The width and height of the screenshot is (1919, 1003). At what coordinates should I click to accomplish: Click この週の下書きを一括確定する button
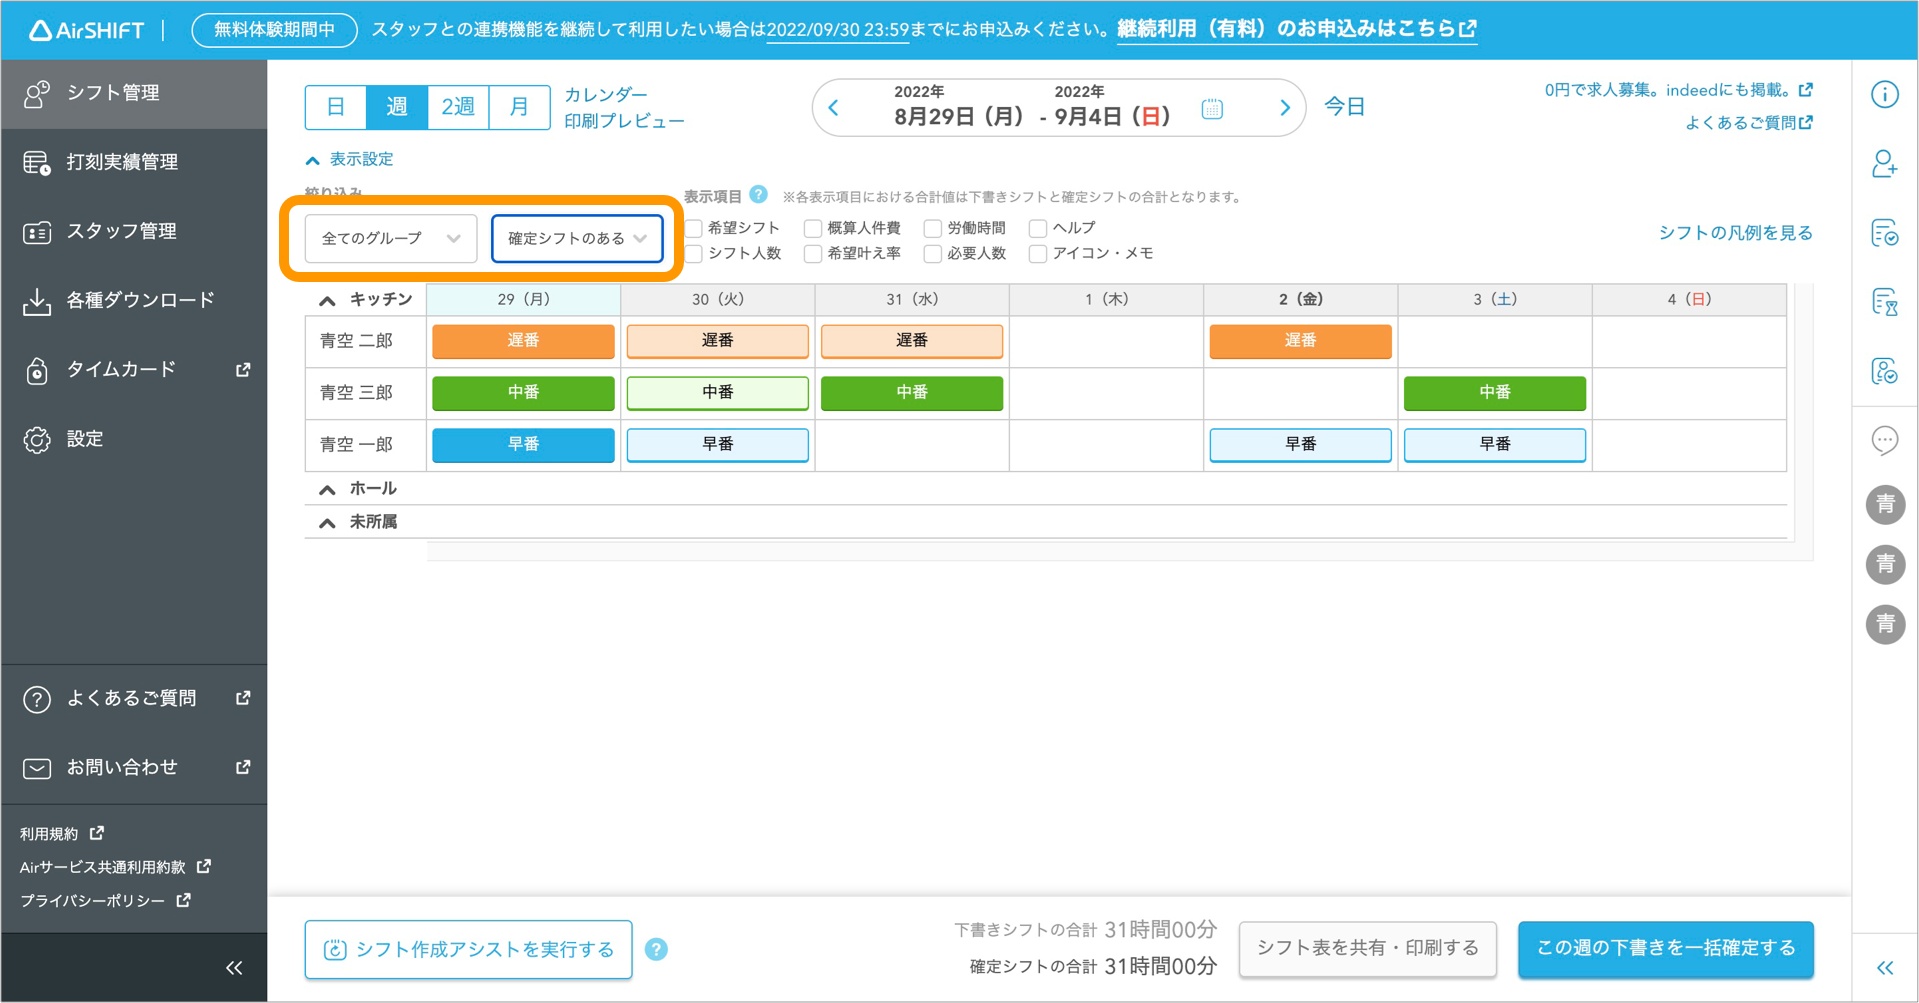[x=1664, y=948]
